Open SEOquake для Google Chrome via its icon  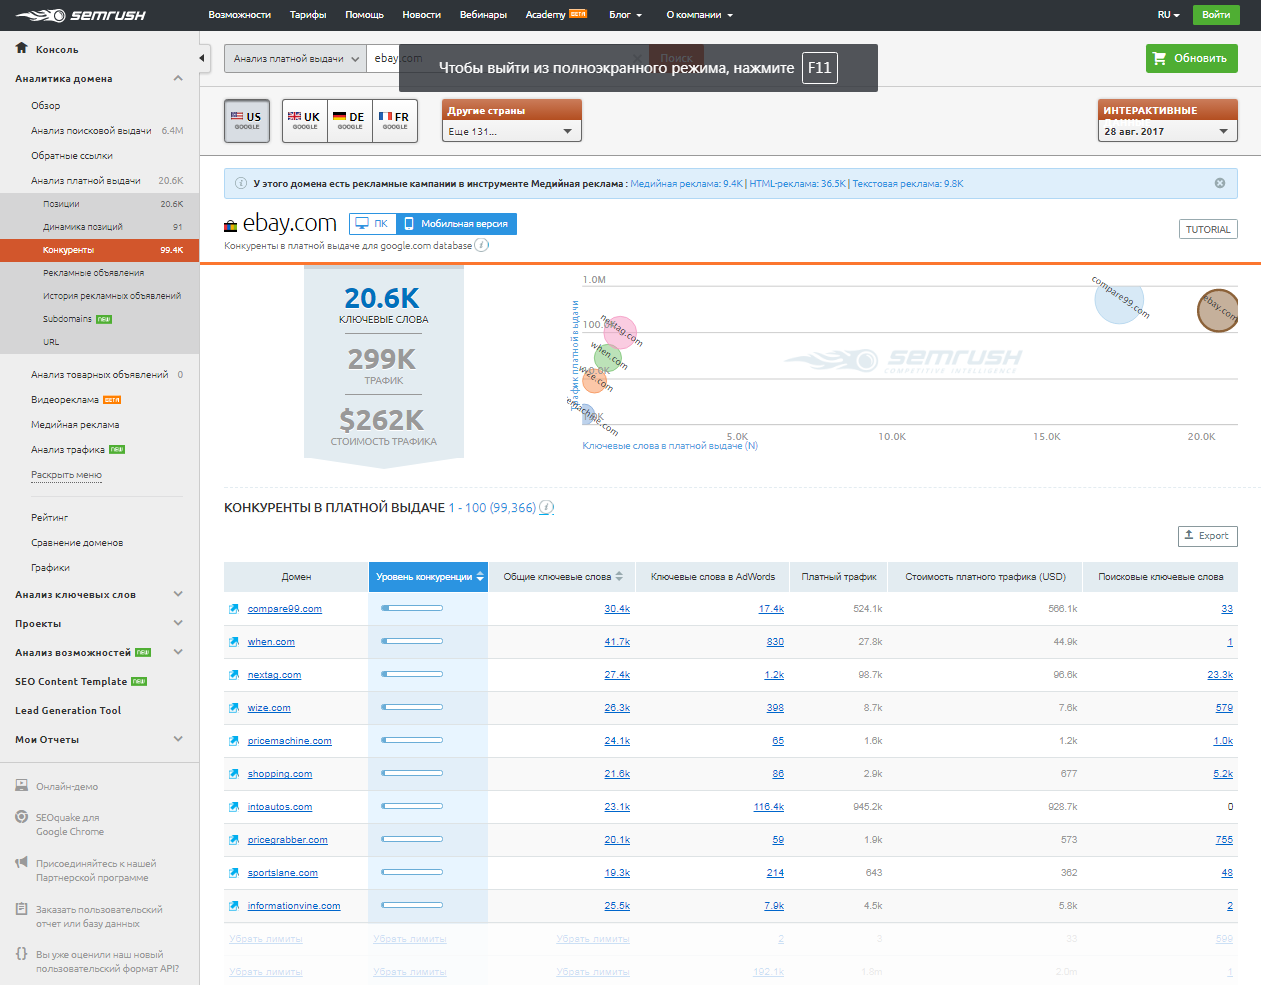tap(22, 817)
